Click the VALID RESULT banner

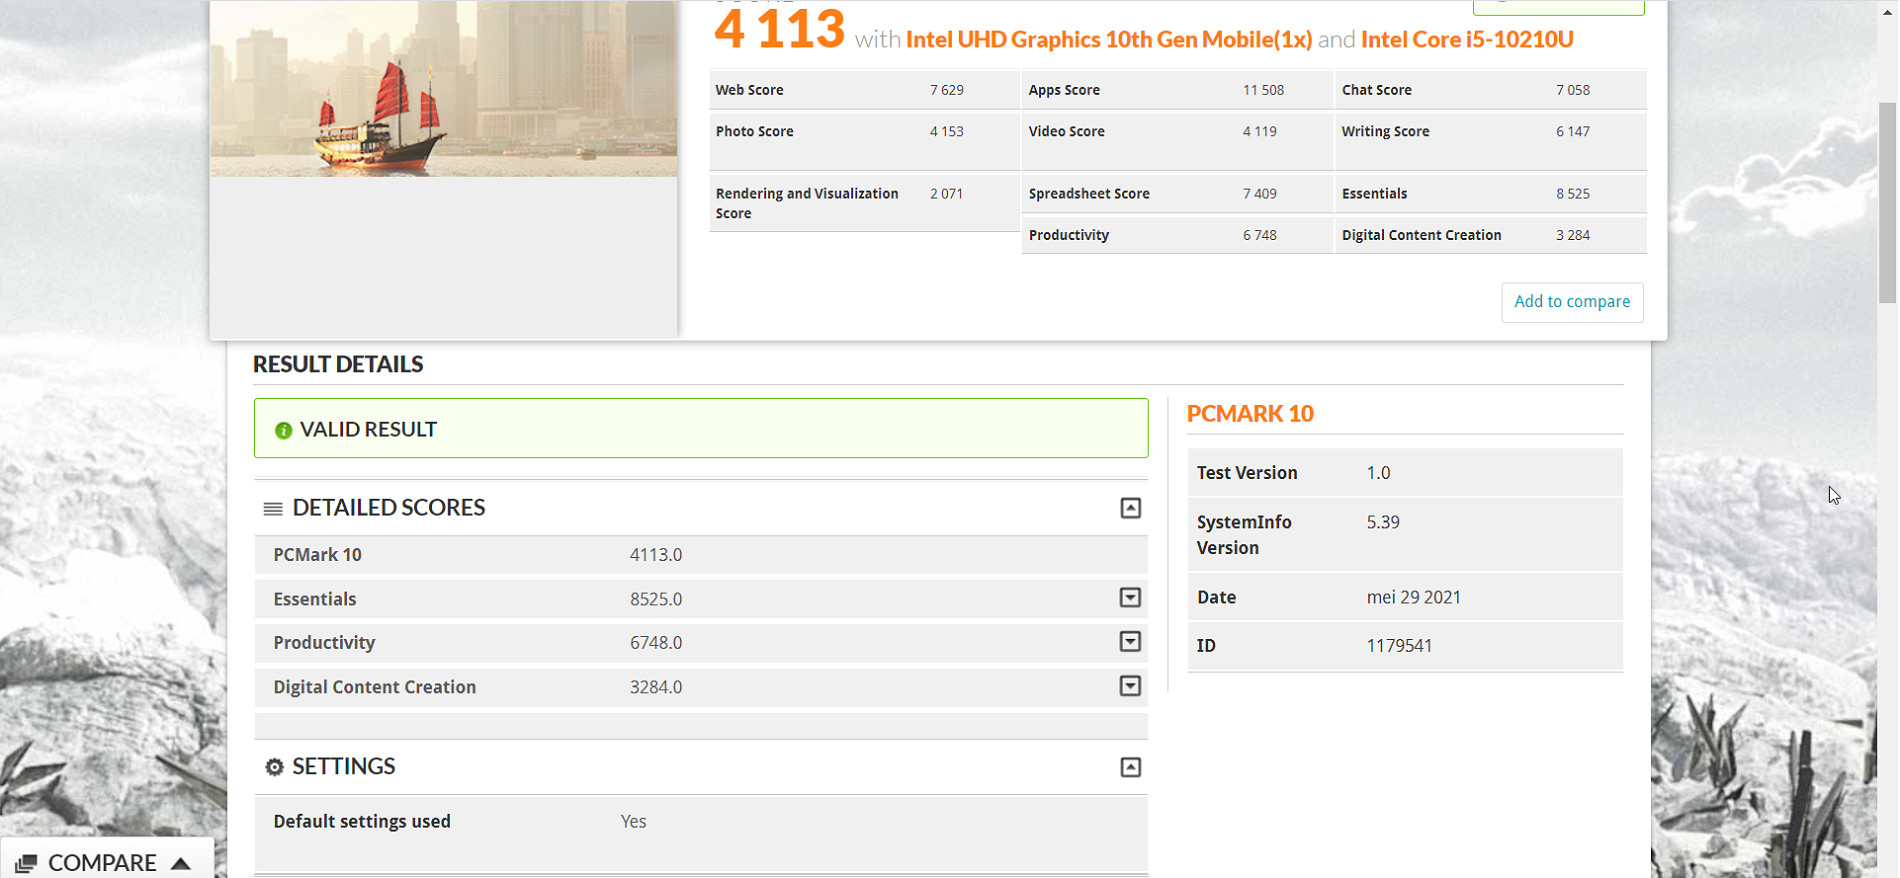pyautogui.click(x=701, y=429)
